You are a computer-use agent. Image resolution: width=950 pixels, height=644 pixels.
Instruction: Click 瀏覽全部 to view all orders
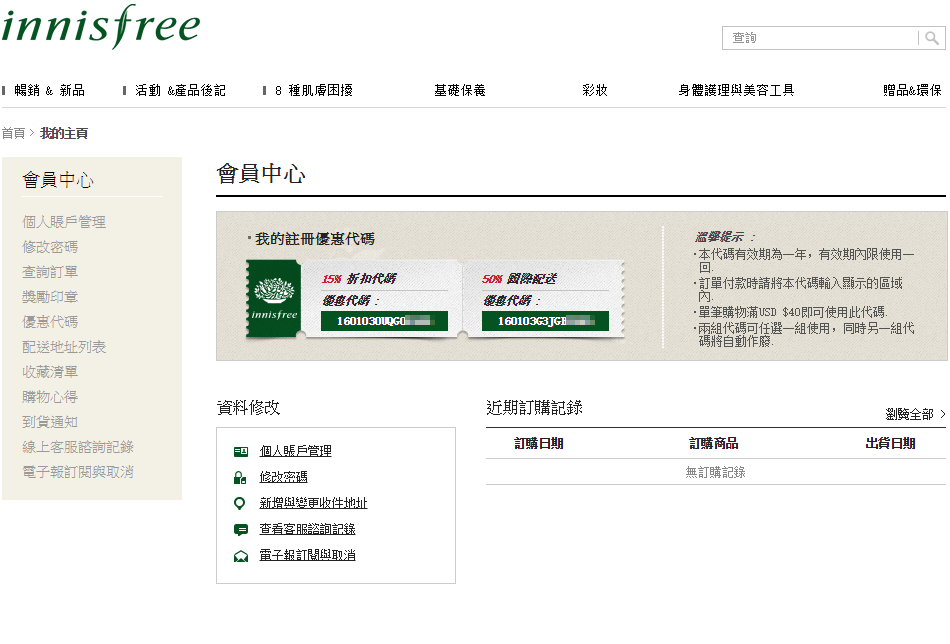tap(909, 414)
